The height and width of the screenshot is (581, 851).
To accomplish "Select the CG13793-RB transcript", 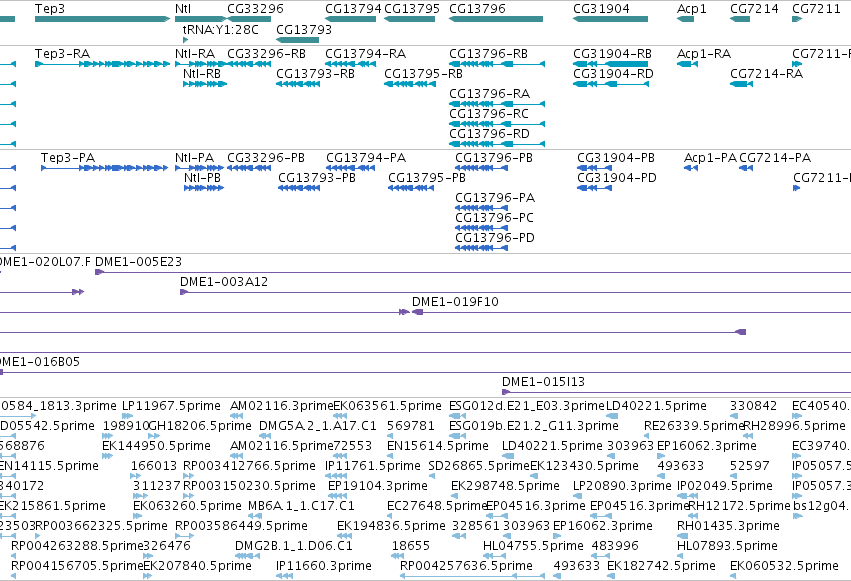I will pyautogui.click(x=298, y=84).
